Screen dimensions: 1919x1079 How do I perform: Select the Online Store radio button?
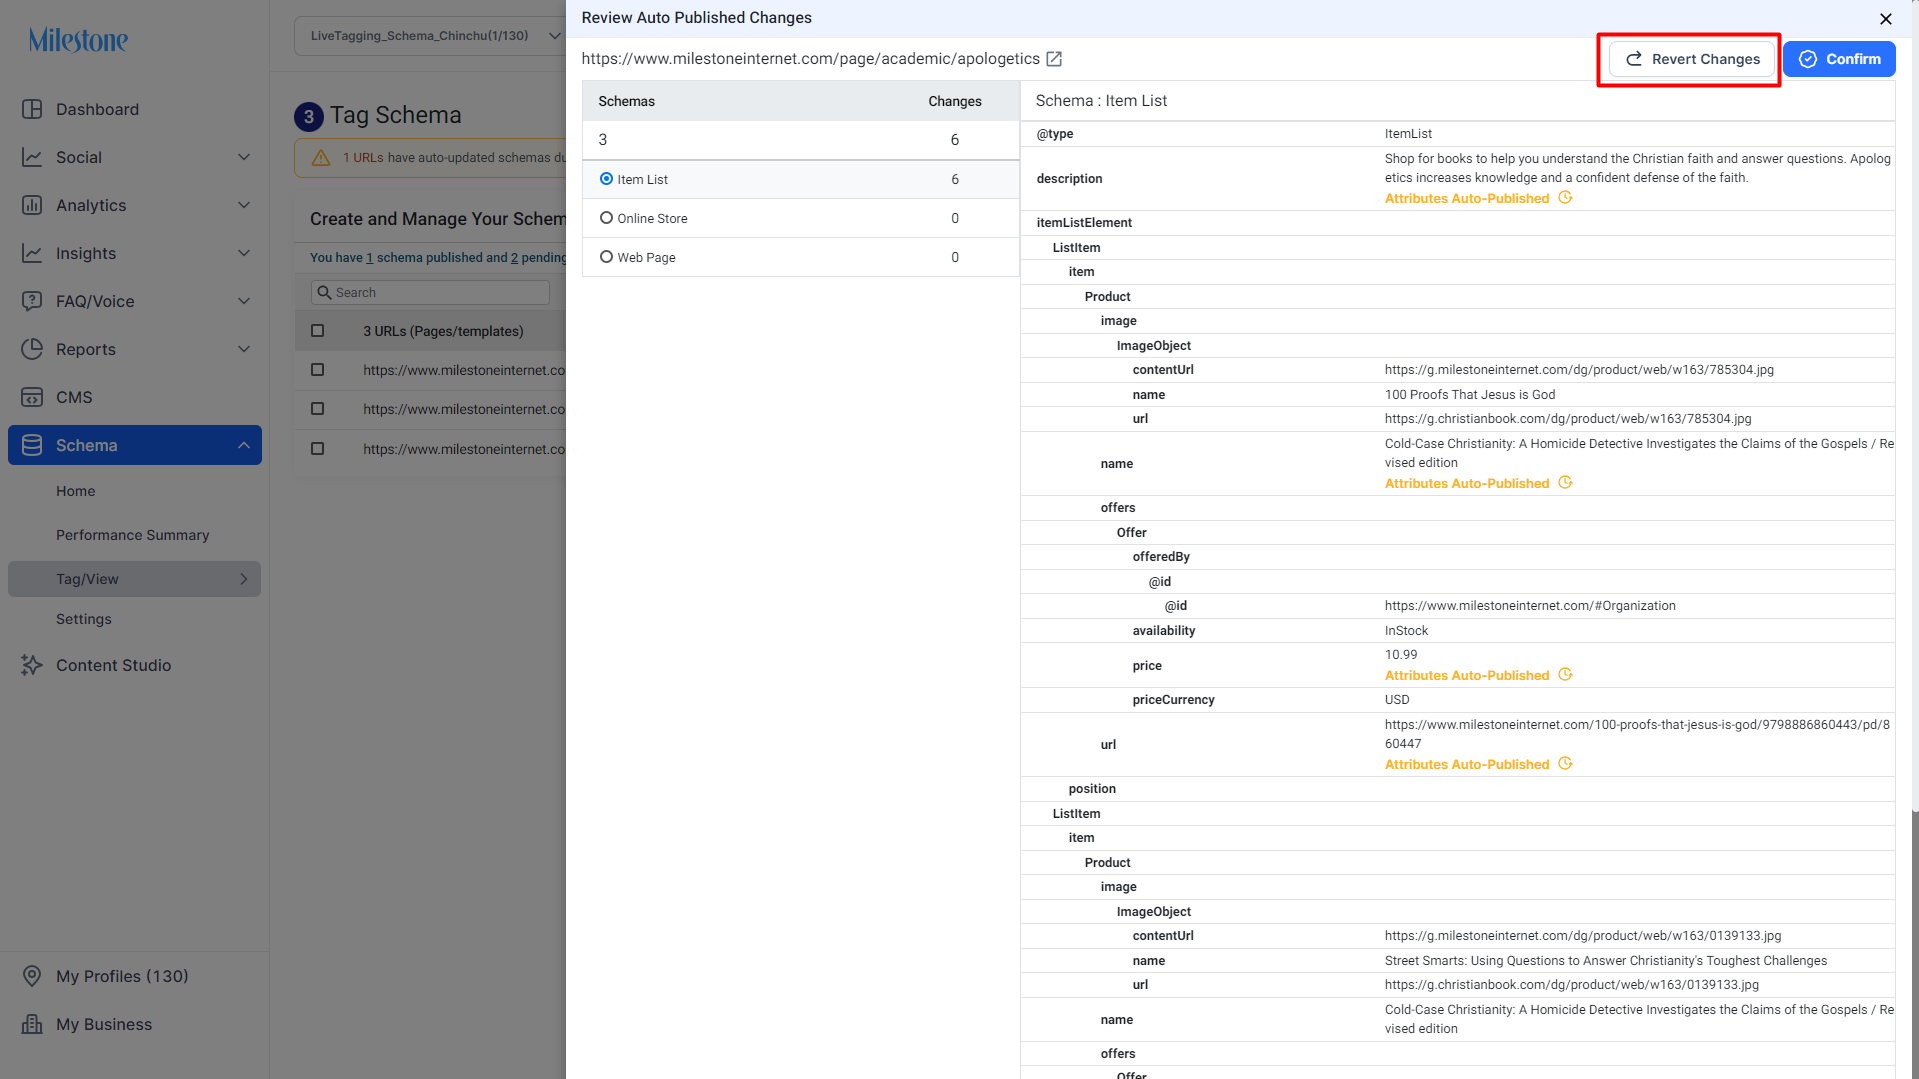click(x=606, y=218)
